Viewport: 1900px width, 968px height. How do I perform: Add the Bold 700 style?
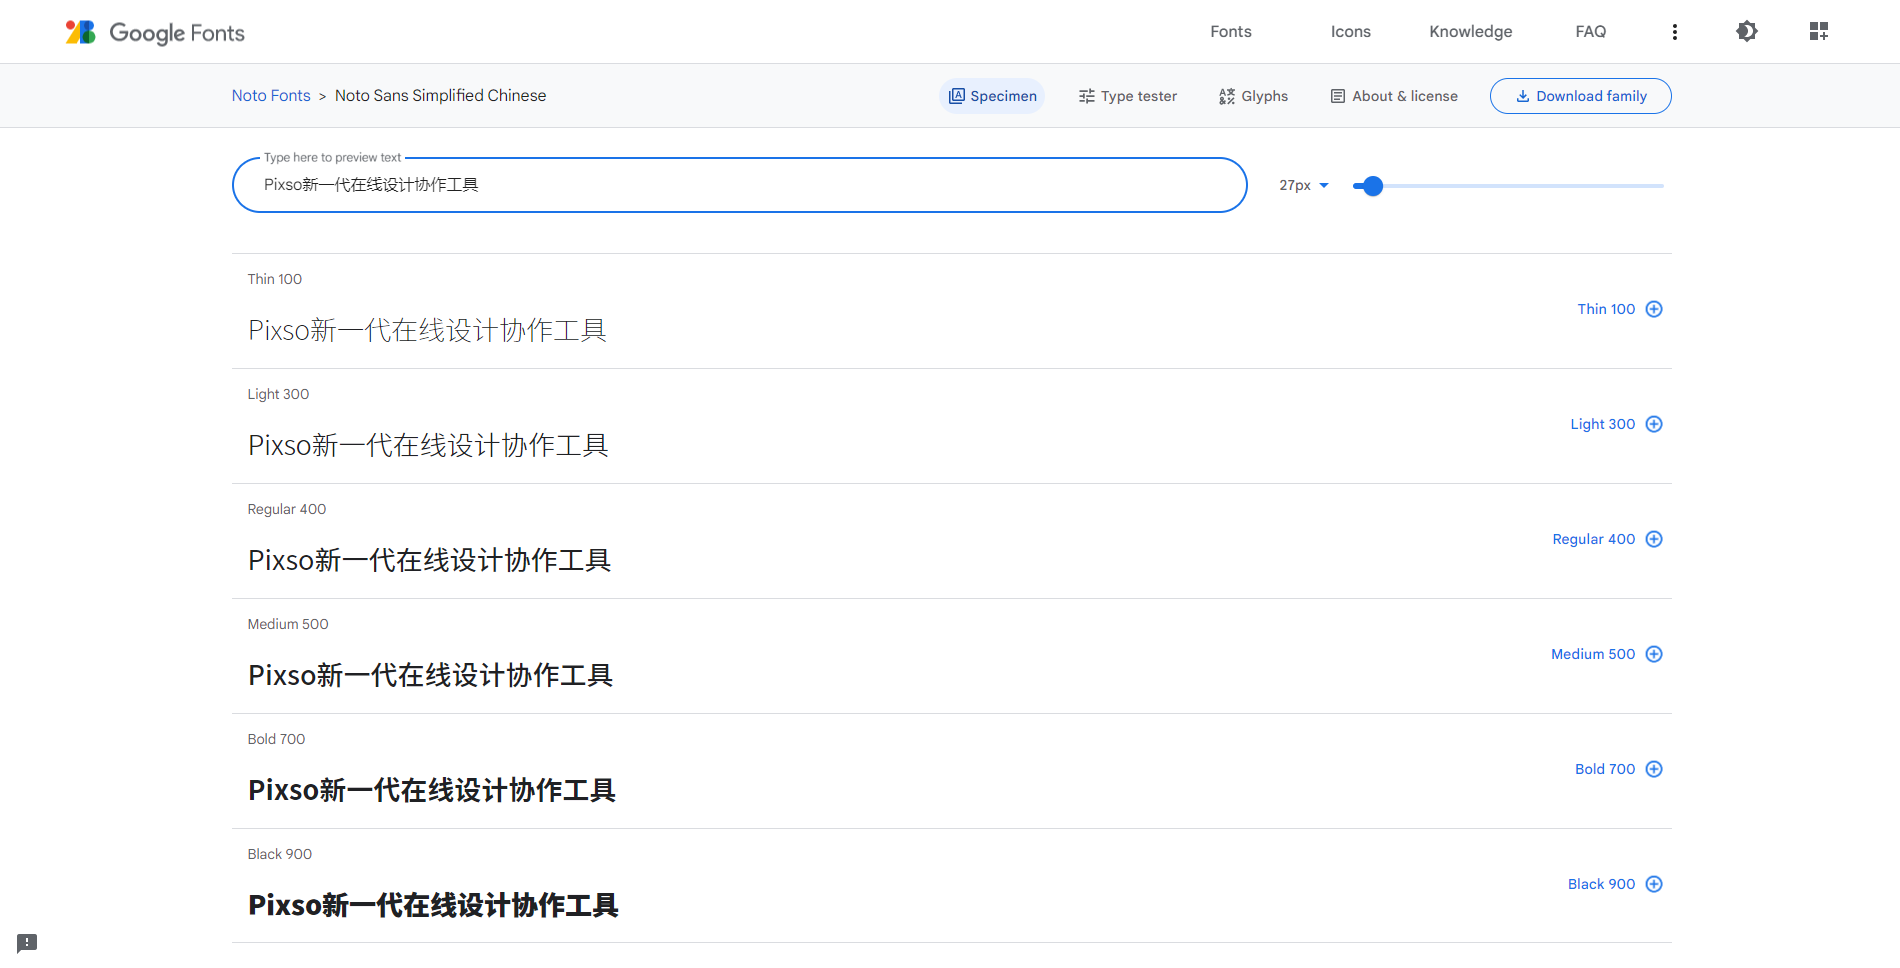(1619, 769)
